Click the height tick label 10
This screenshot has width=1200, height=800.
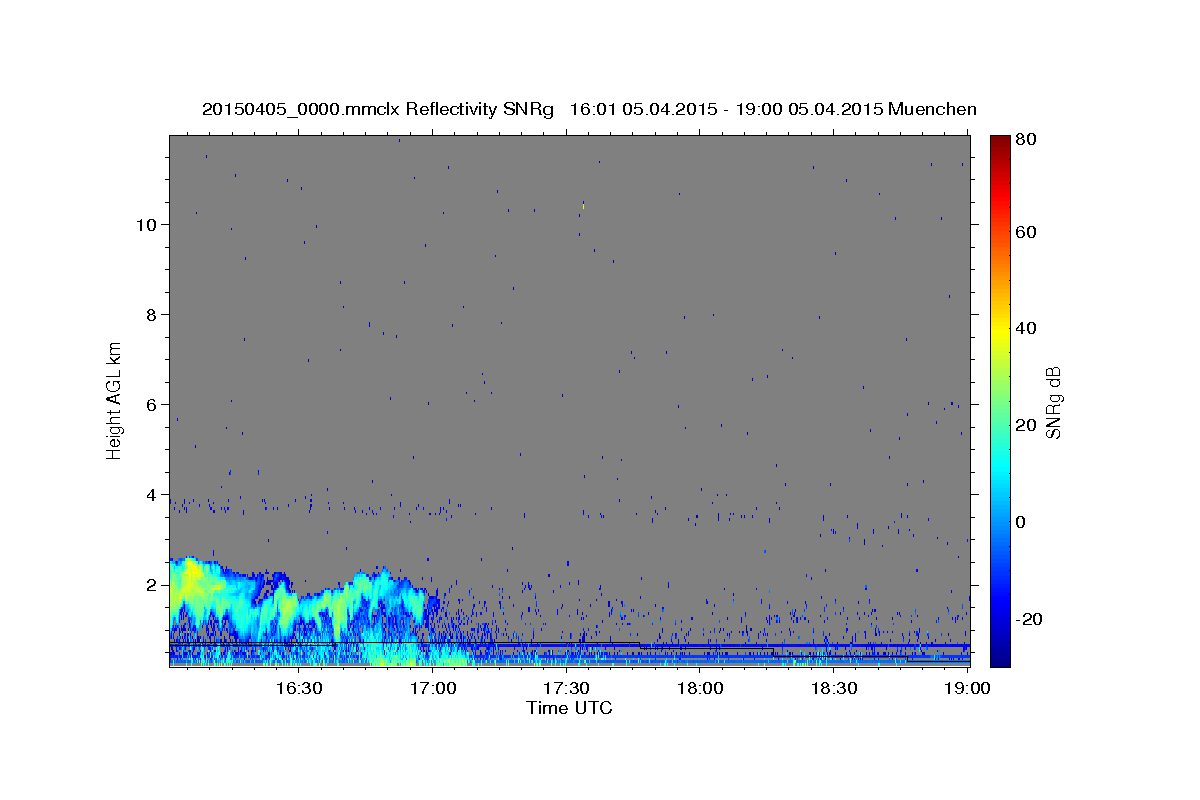point(145,224)
